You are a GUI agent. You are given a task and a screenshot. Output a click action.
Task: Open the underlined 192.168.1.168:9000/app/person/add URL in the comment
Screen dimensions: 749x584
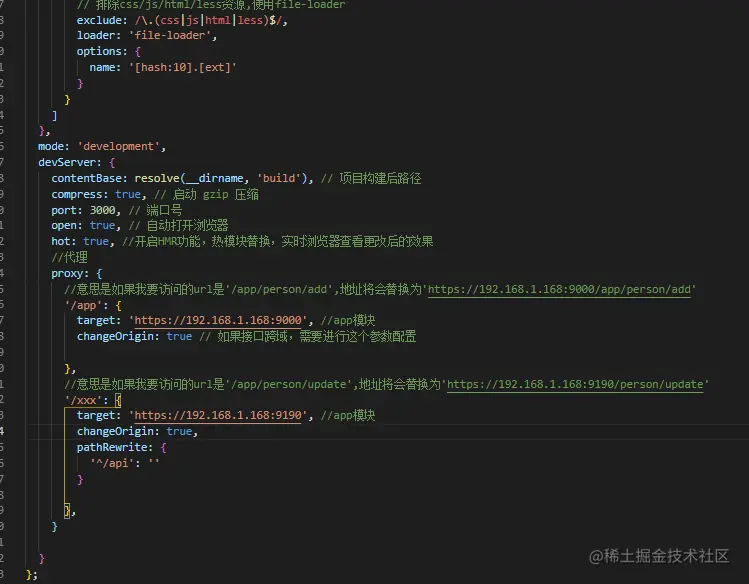[559, 289]
